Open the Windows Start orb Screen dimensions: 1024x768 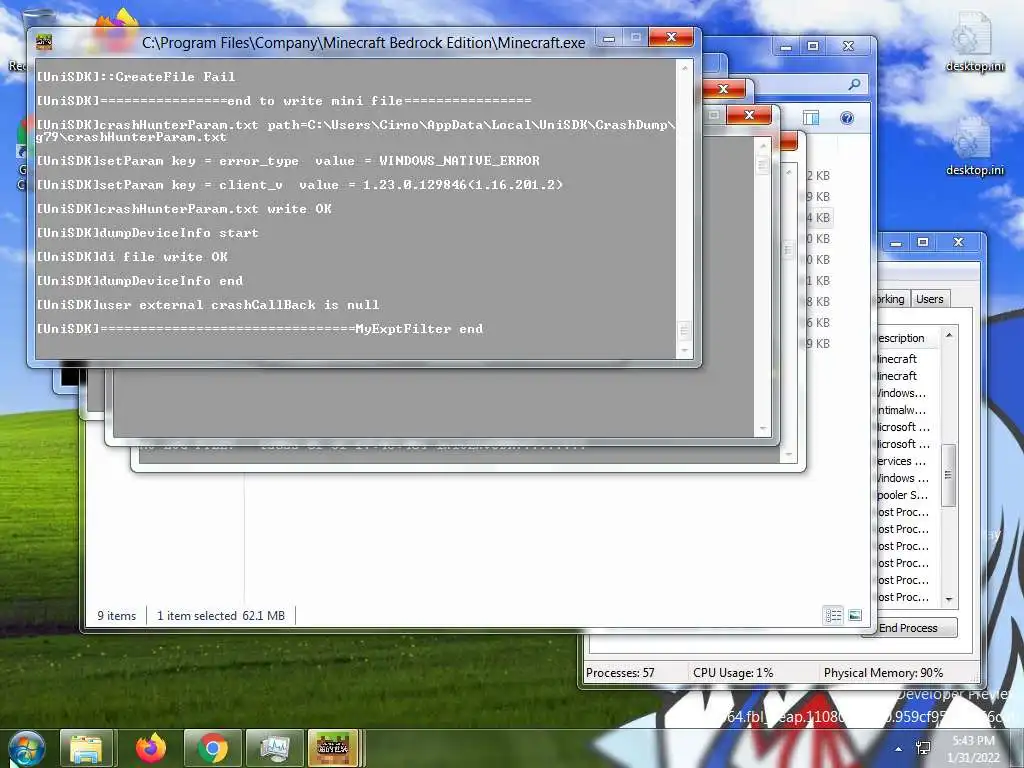click(x=26, y=748)
